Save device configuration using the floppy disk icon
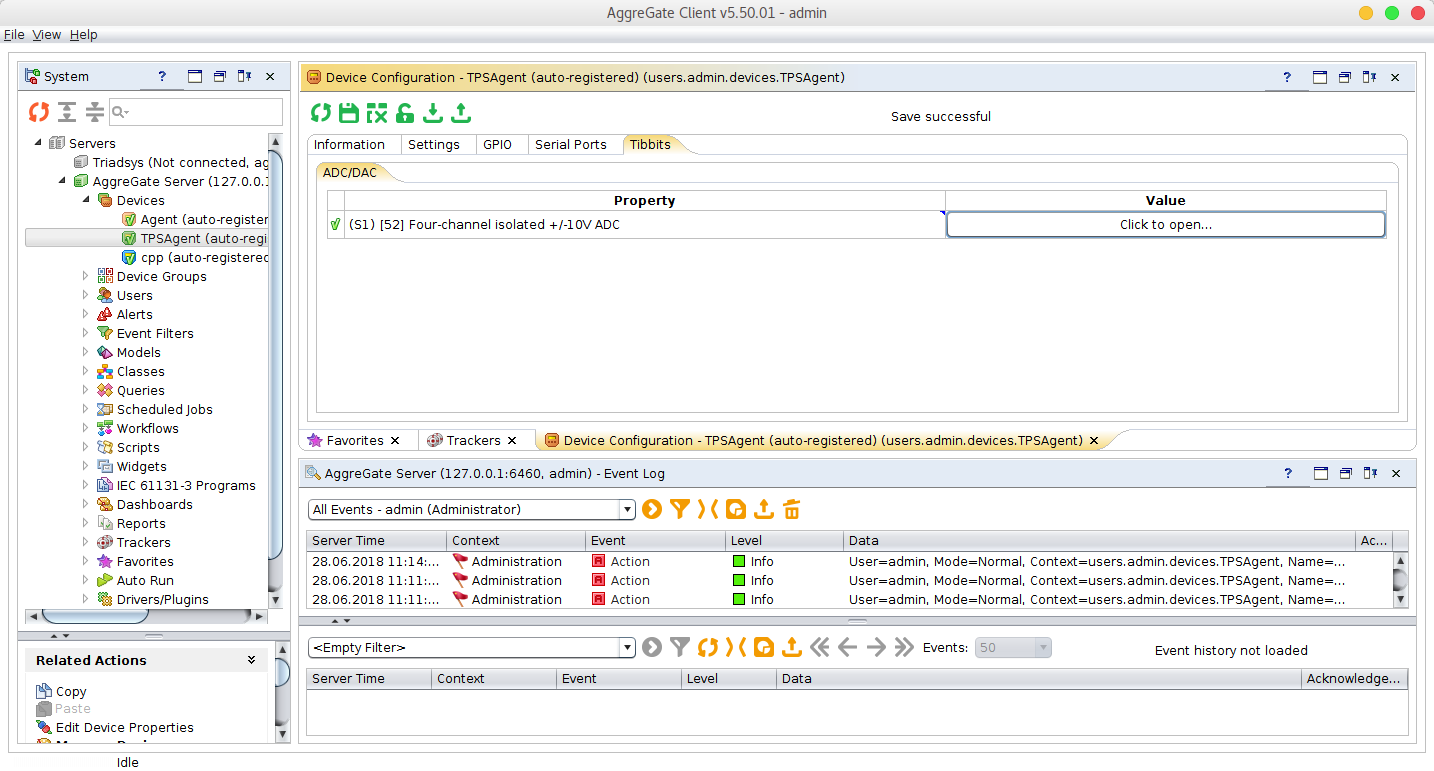 pos(348,113)
